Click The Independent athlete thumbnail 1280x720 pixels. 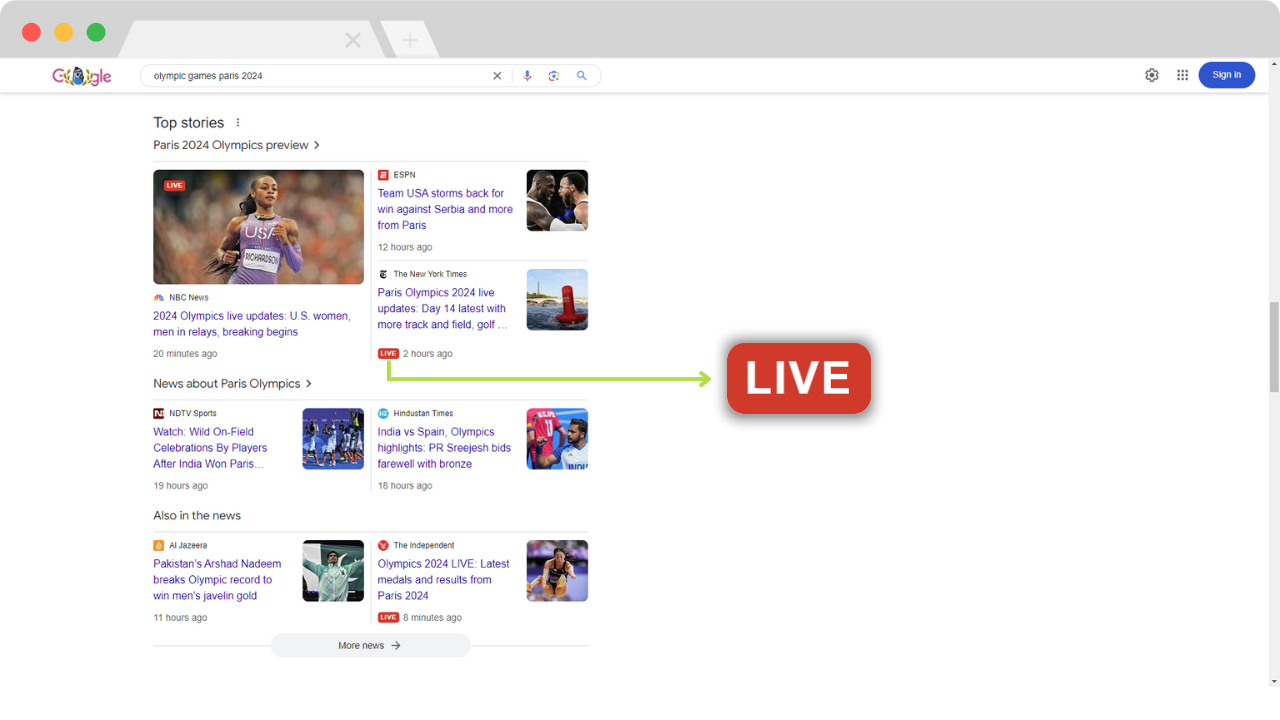tap(557, 571)
